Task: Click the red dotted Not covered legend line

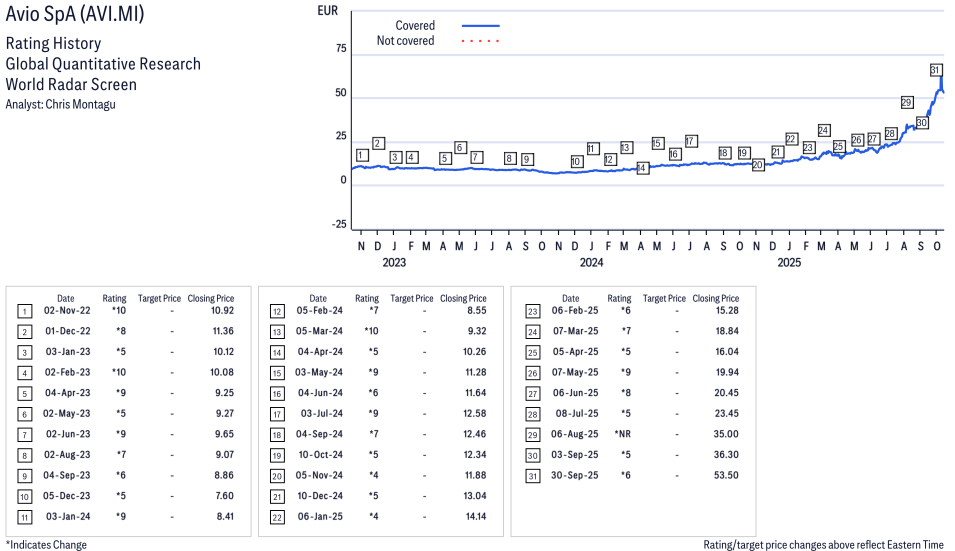Action: [480, 41]
